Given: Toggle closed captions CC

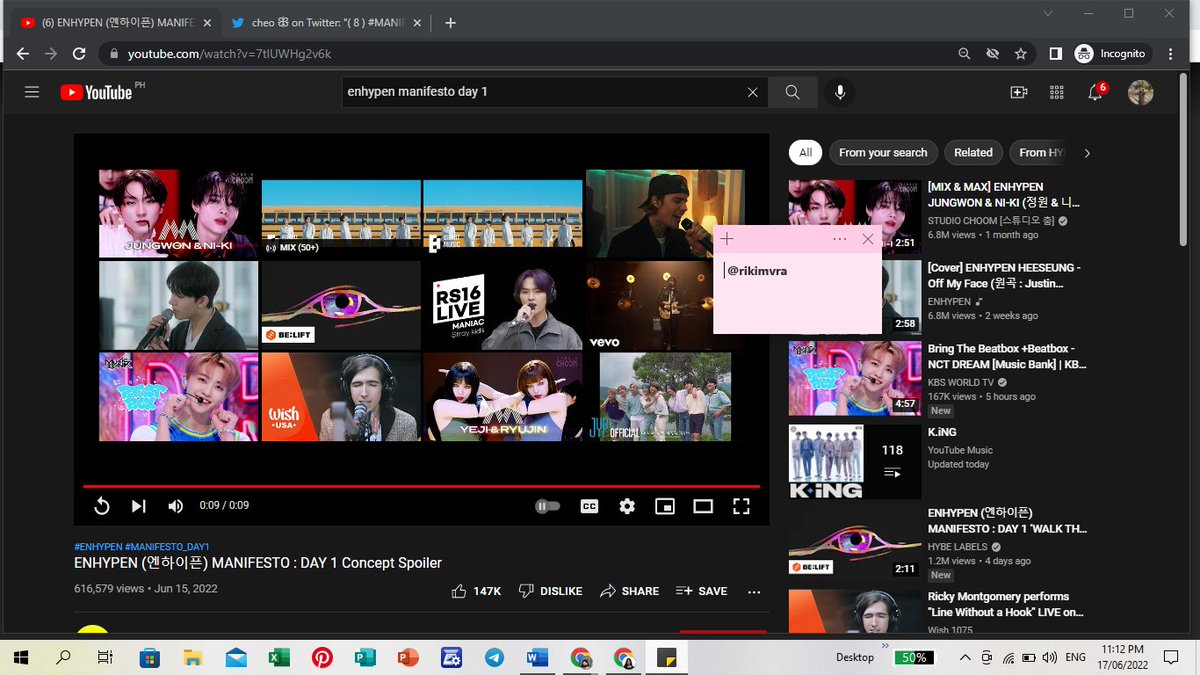Looking at the screenshot, I should (x=590, y=506).
